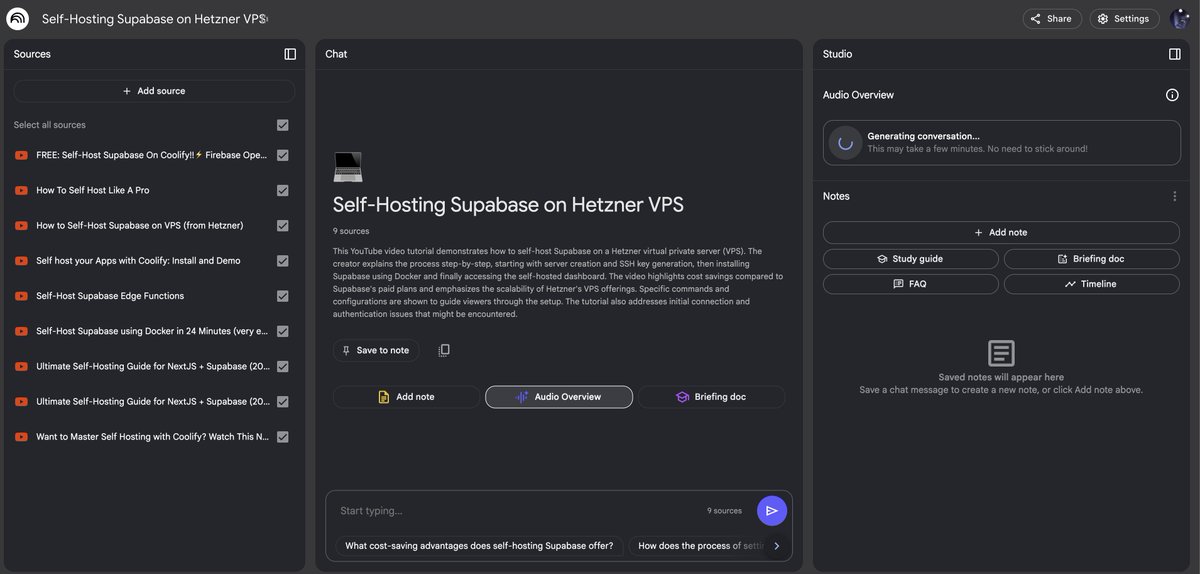Click Add note in Studio panel
Screen dimensions: 1200x574
point(1001,232)
